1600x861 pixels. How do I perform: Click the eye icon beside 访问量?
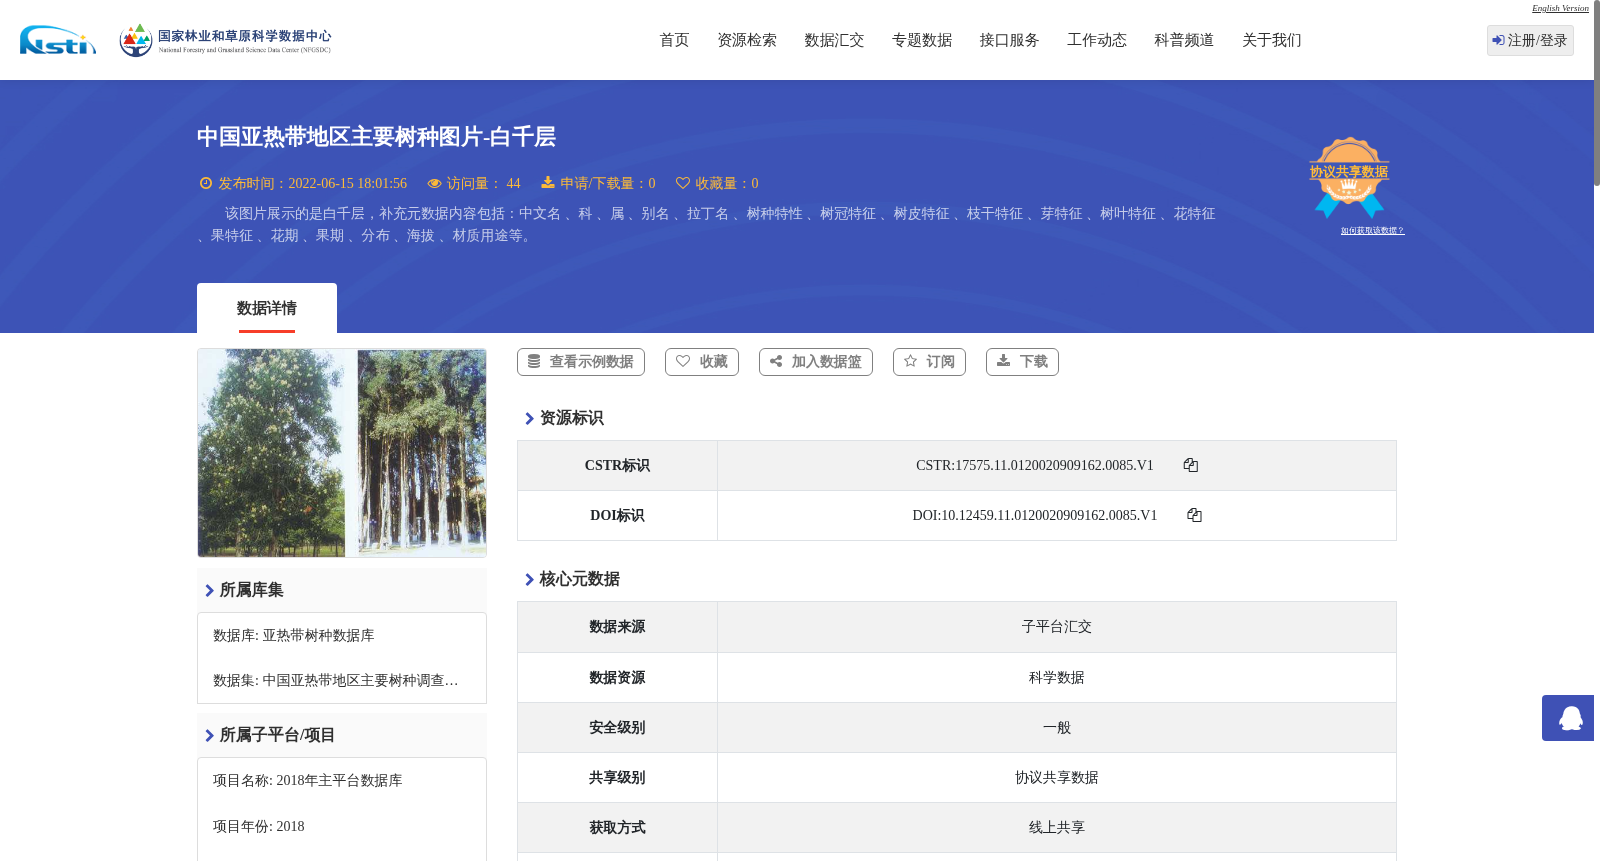coord(434,183)
